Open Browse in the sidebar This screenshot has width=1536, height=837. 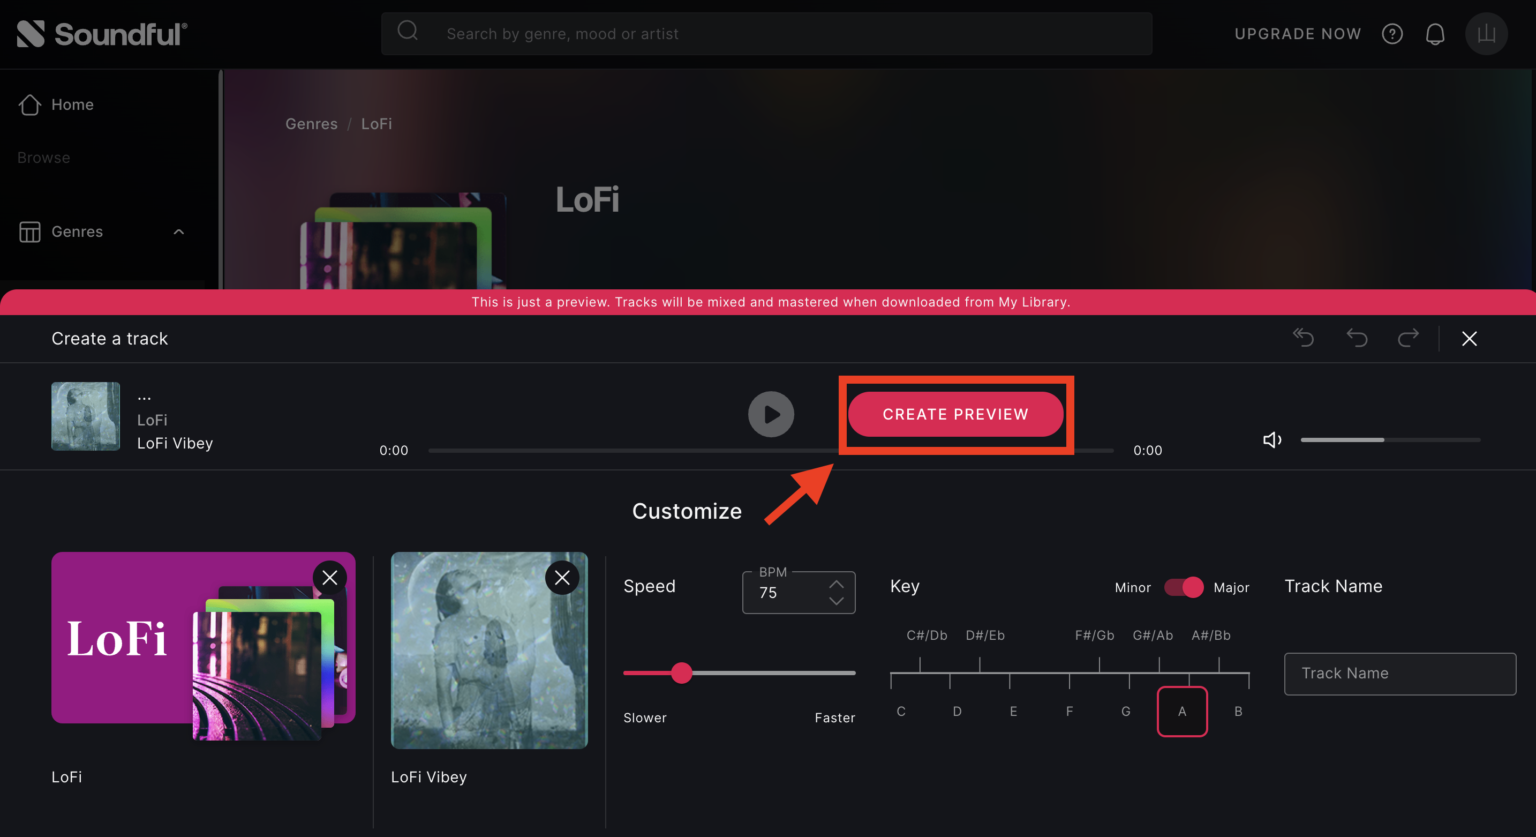tap(44, 157)
